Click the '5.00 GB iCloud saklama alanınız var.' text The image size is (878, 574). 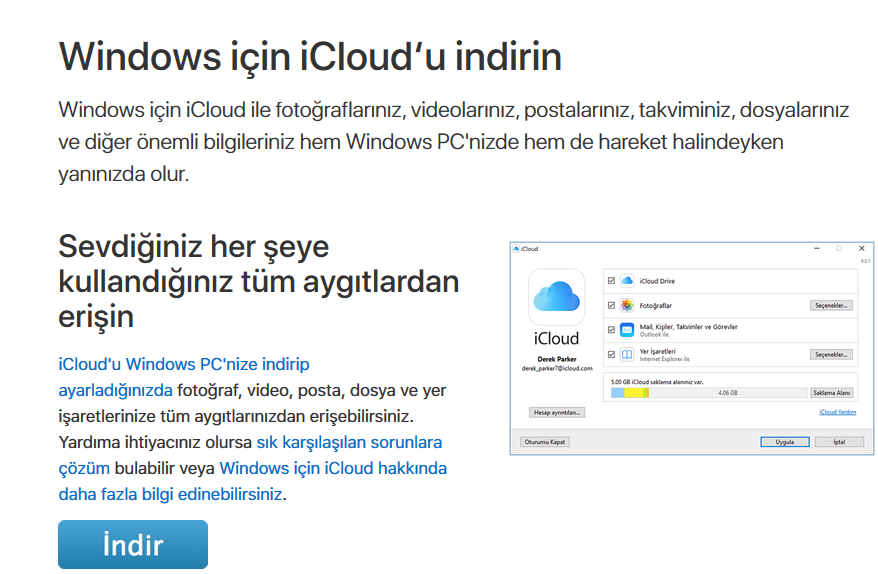tap(657, 382)
